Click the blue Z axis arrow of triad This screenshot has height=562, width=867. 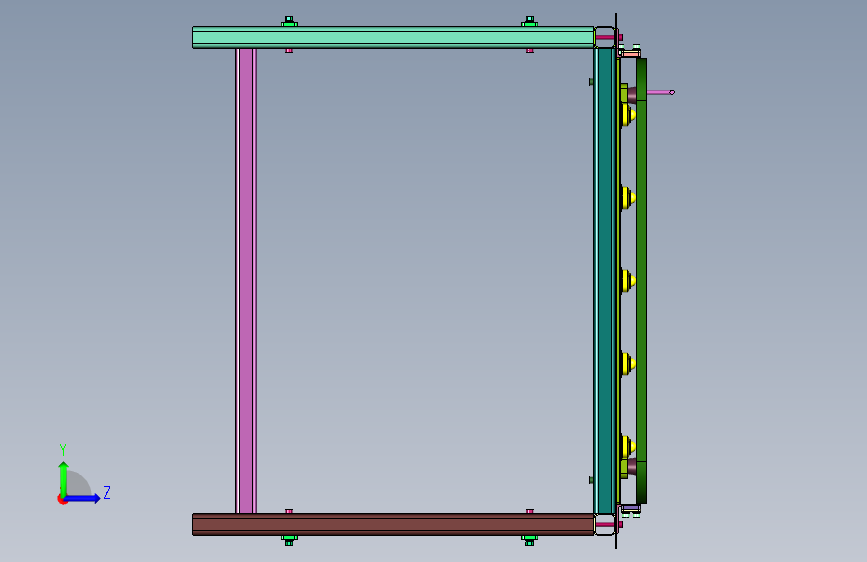point(83,498)
